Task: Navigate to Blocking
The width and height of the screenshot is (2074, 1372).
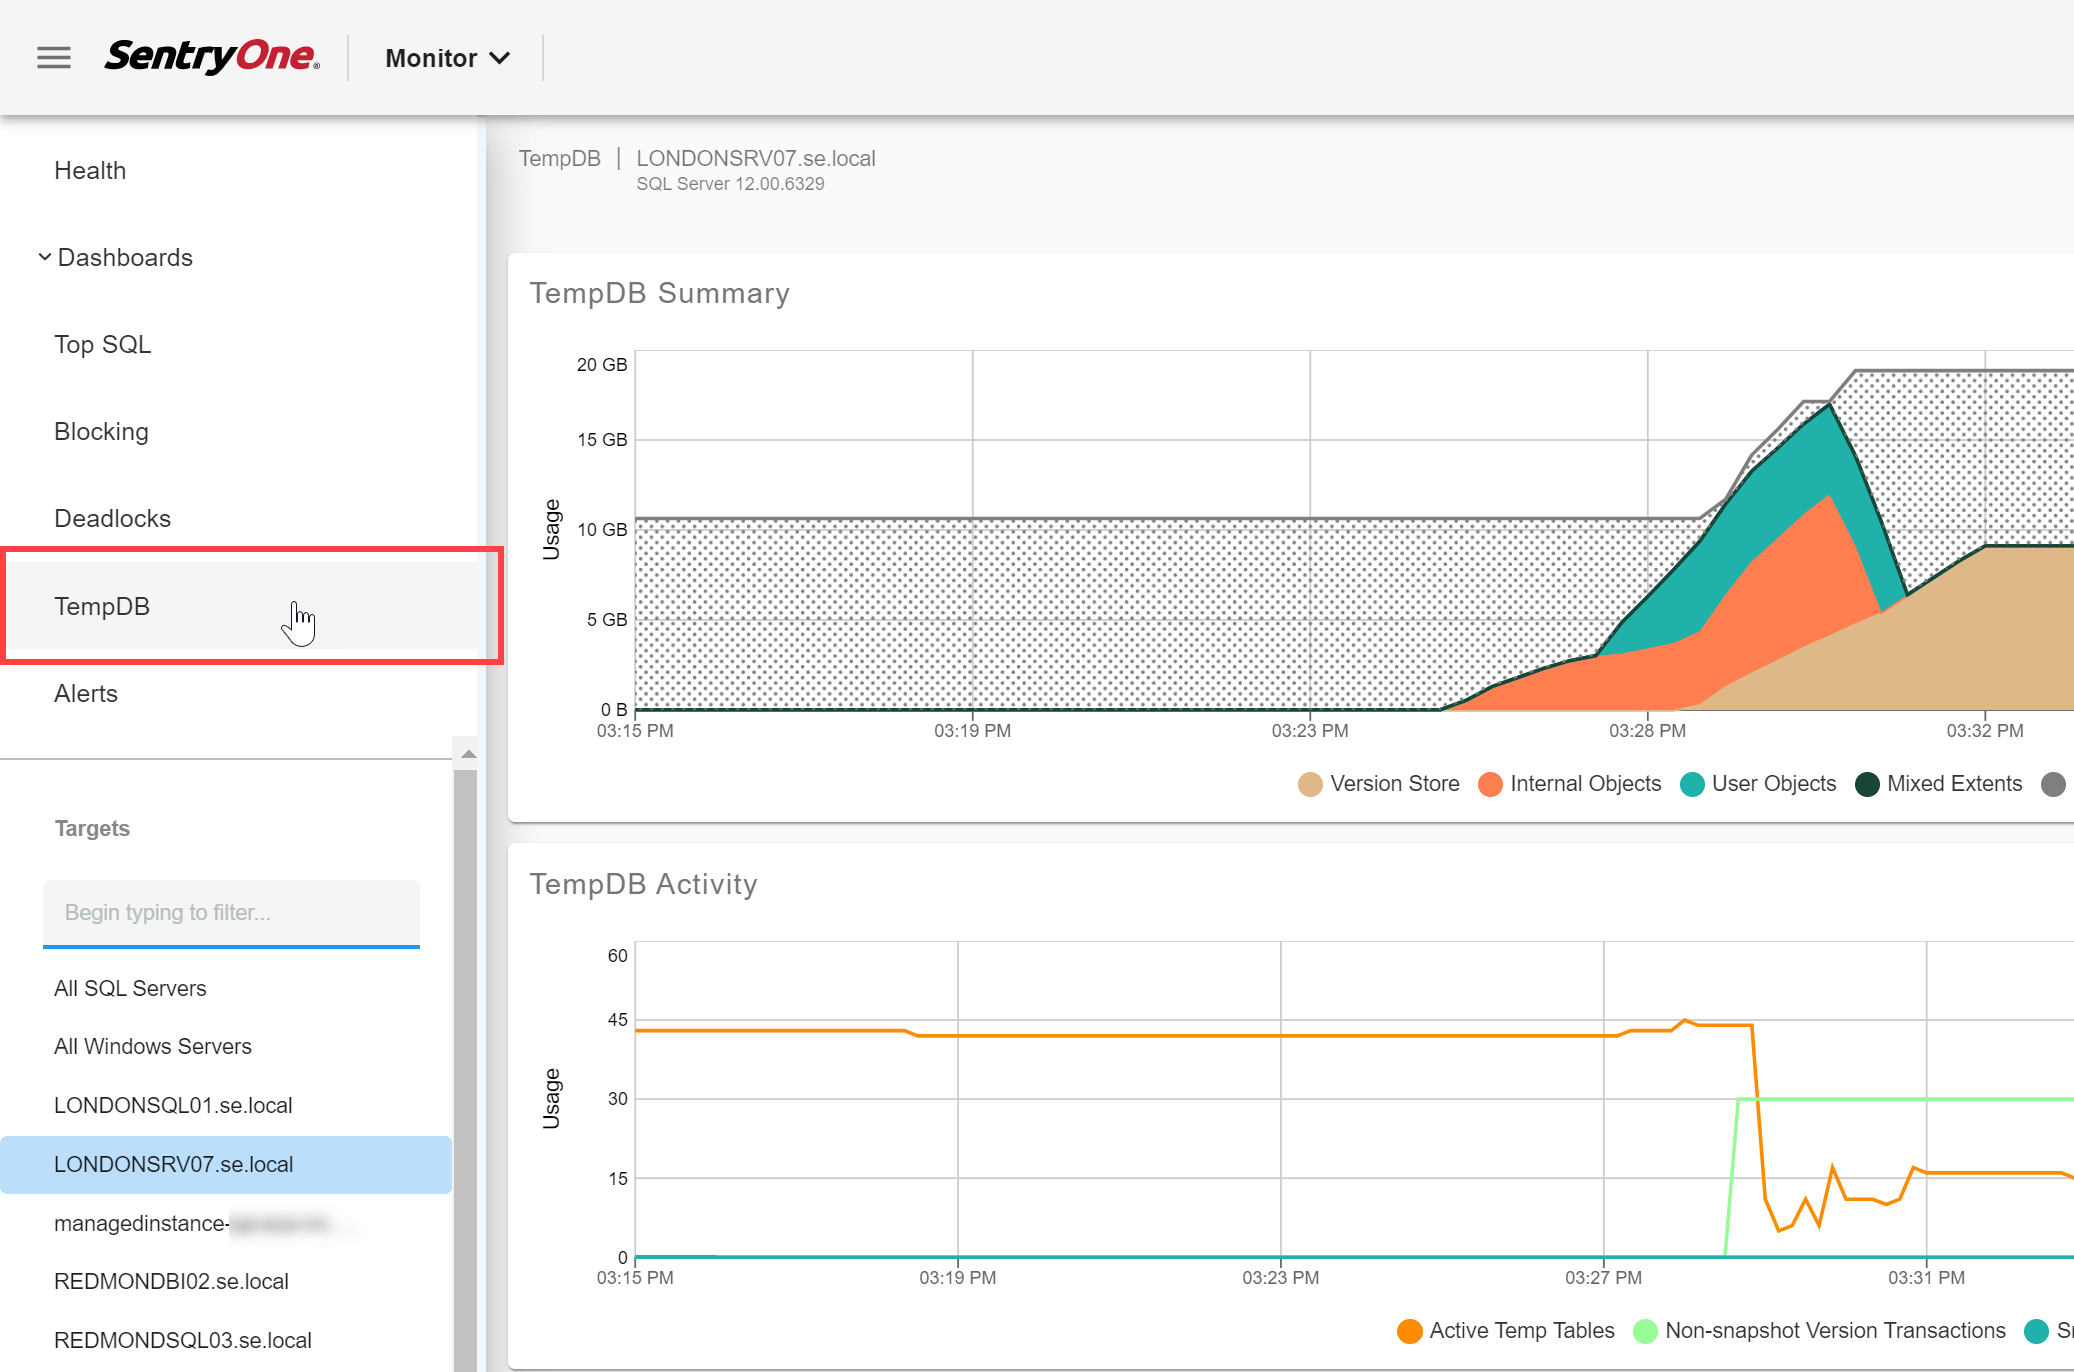Action: [101, 431]
